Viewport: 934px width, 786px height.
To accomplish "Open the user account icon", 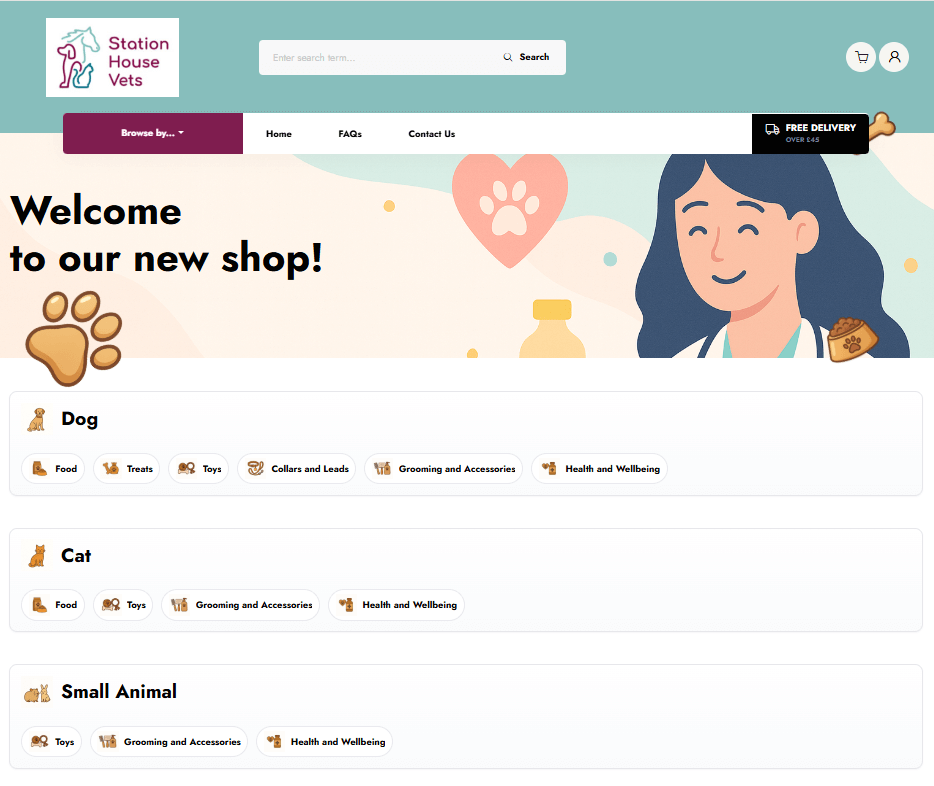I will pos(894,57).
